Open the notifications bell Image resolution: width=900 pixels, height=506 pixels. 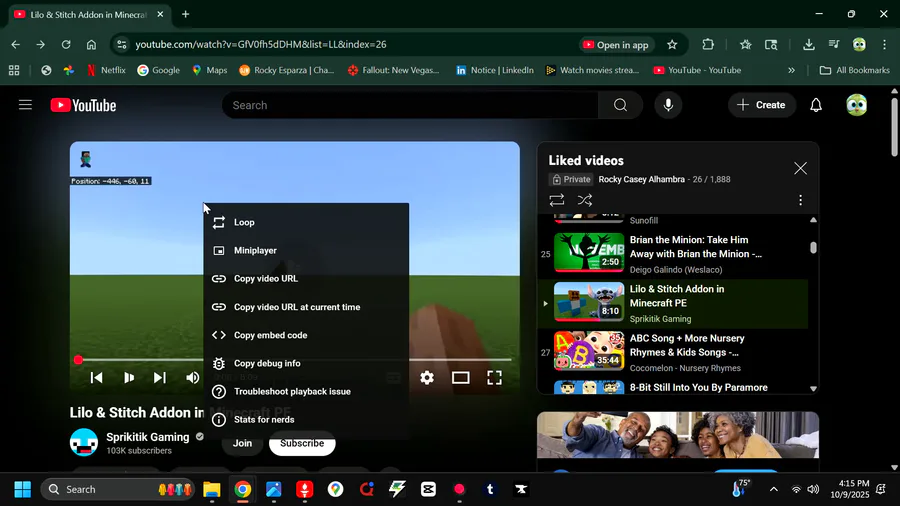click(x=816, y=105)
